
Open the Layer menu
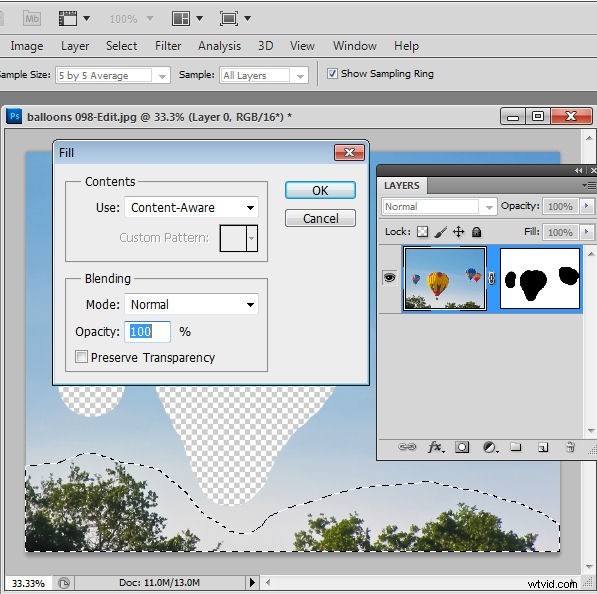point(75,46)
